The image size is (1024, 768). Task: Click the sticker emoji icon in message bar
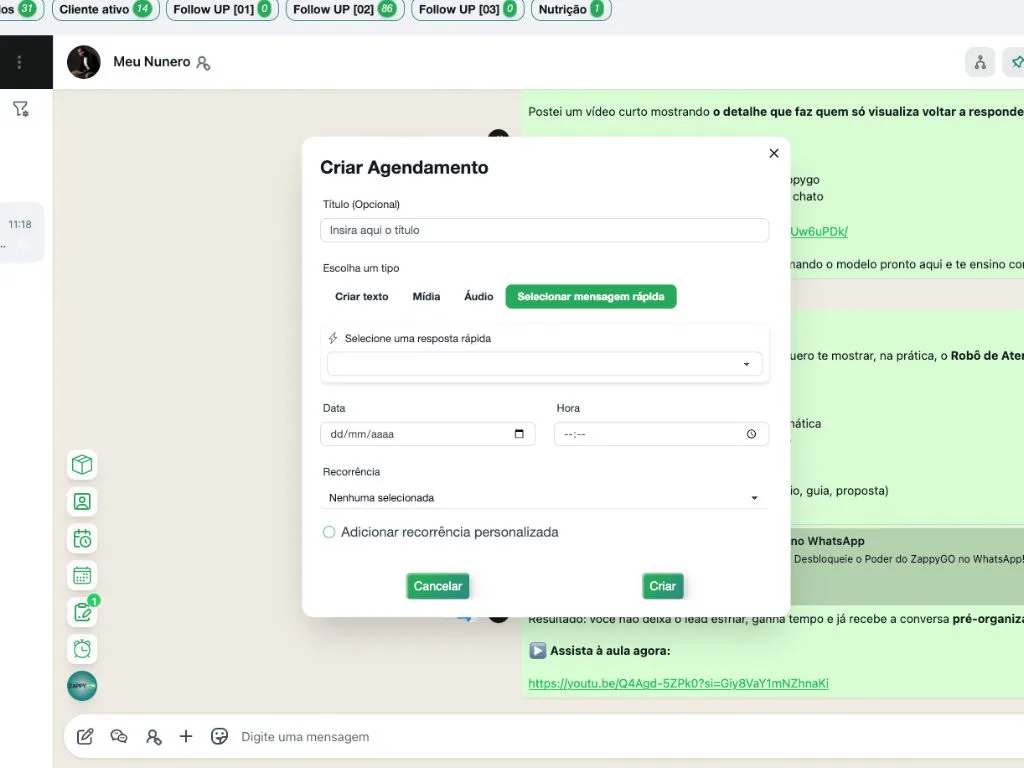pyautogui.click(x=220, y=736)
